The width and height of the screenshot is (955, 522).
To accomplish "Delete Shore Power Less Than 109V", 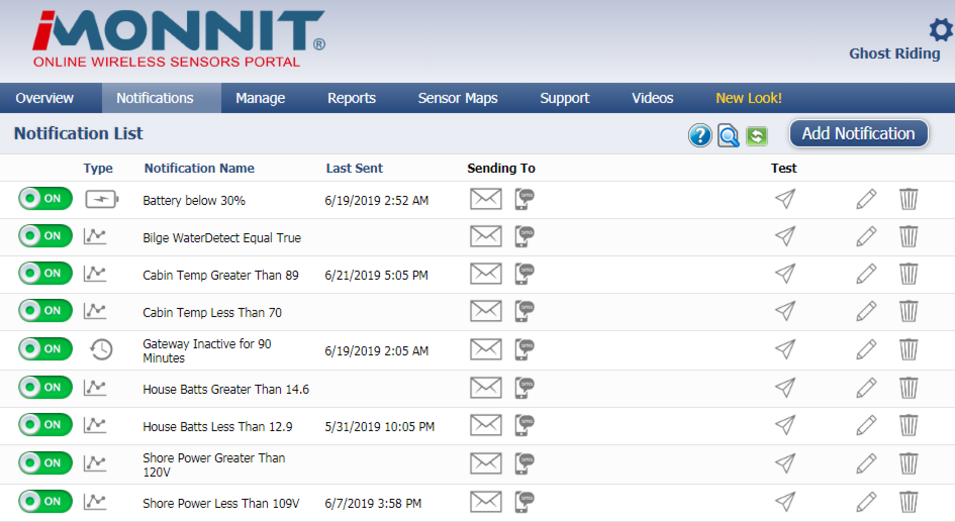I will tap(908, 501).
